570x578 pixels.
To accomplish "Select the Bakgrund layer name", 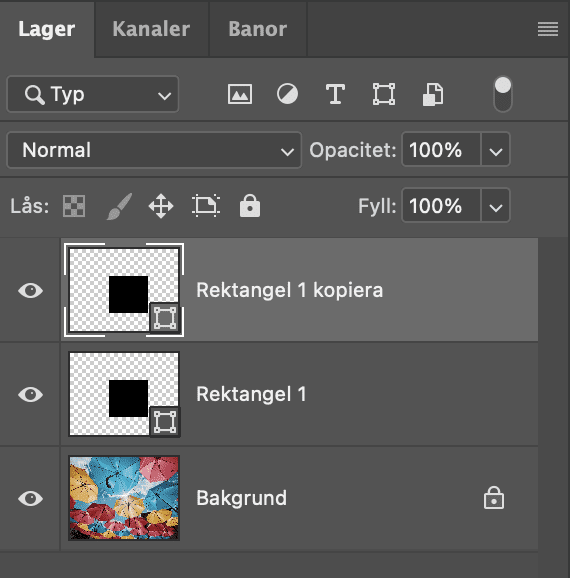I will click(241, 498).
